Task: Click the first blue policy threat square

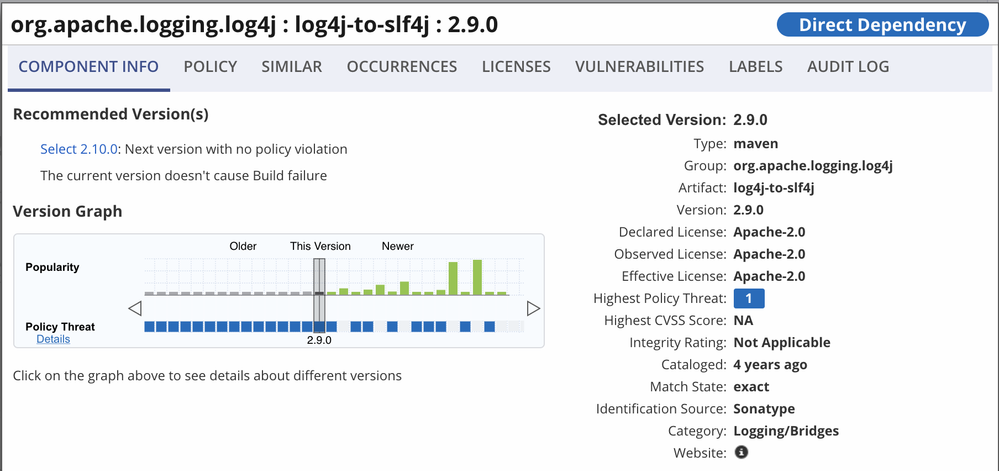Action: coord(150,326)
